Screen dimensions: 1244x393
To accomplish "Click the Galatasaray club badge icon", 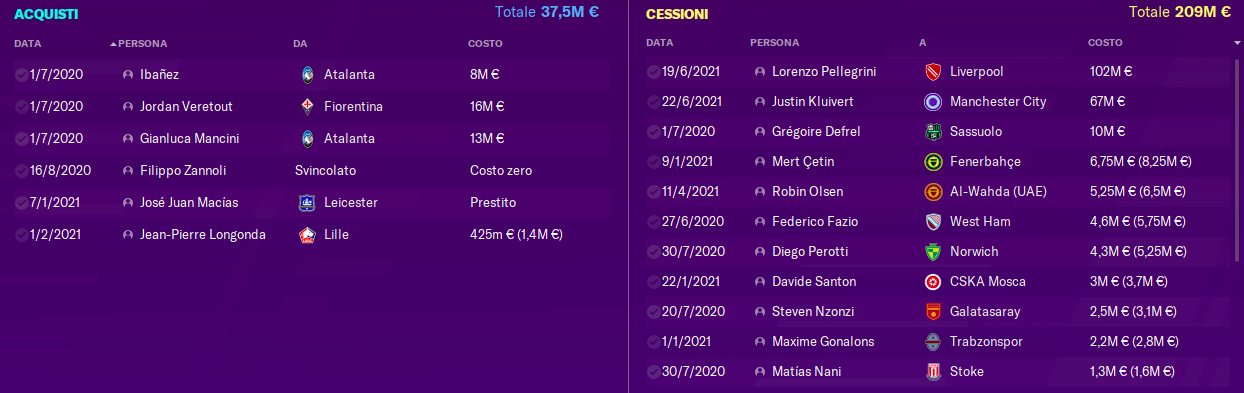I will [x=933, y=312].
